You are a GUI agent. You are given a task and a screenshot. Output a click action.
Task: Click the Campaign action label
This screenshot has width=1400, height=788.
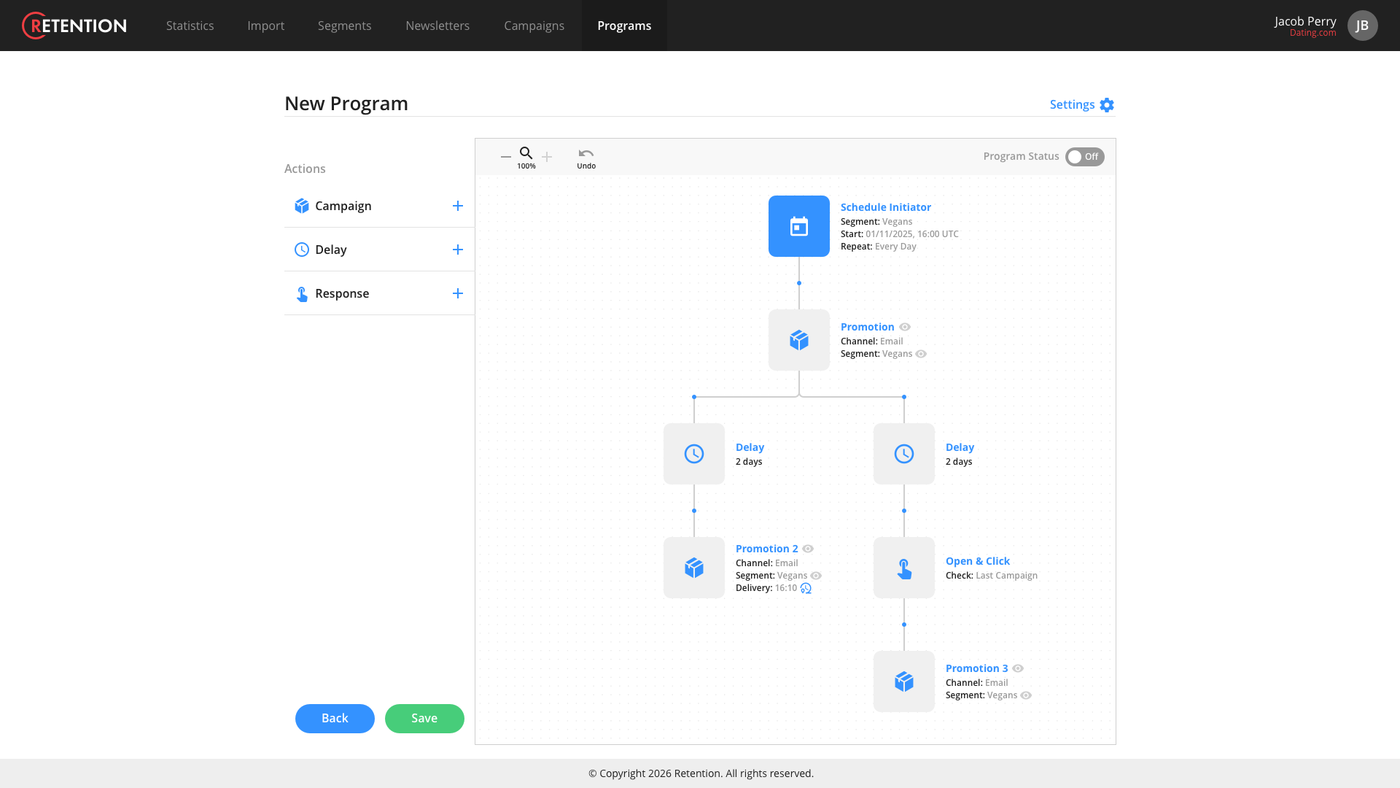pyautogui.click(x=343, y=206)
